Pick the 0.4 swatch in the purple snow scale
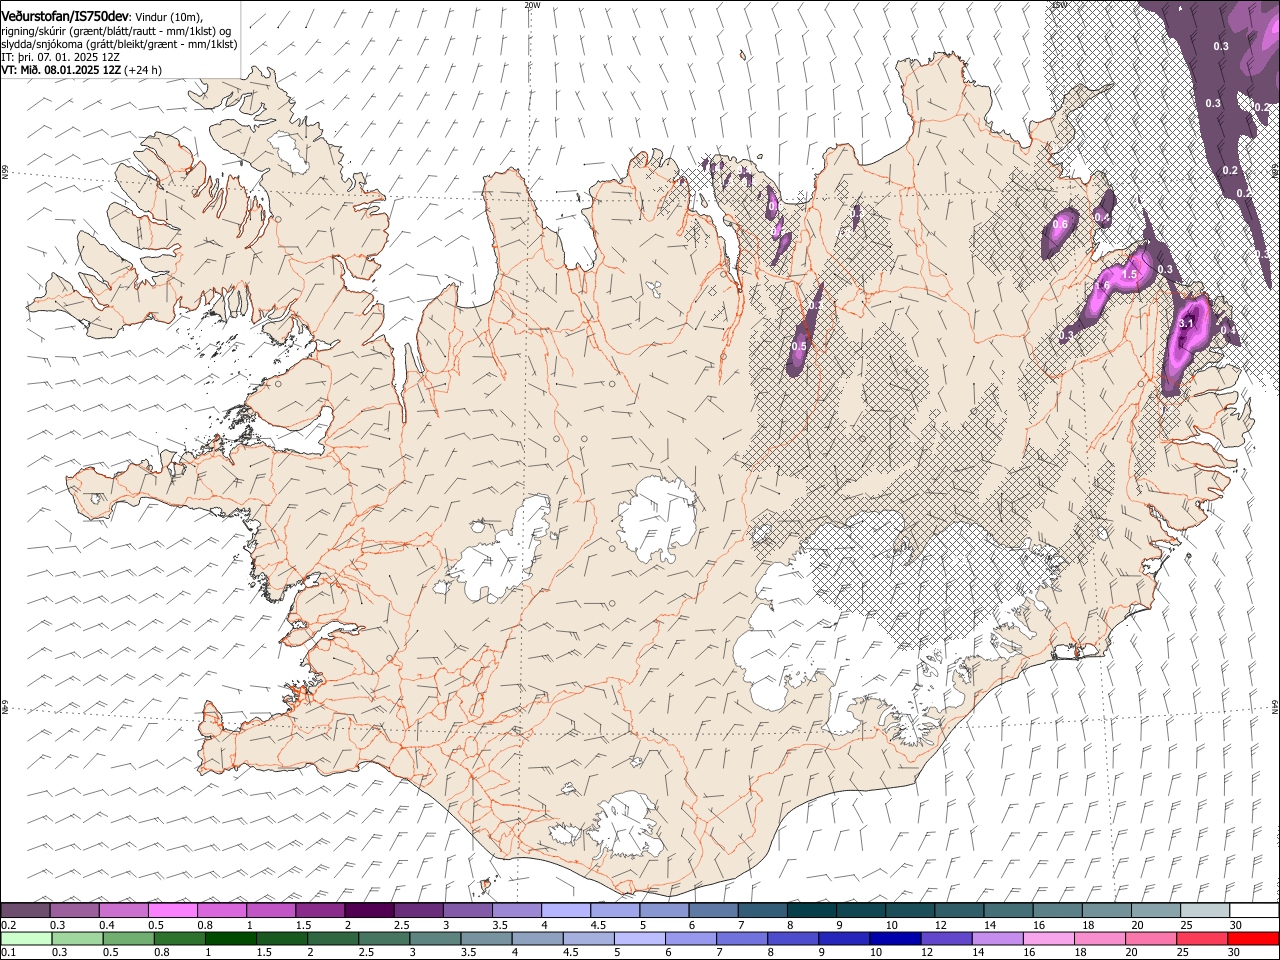The width and height of the screenshot is (1280, 960). click(x=123, y=911)
